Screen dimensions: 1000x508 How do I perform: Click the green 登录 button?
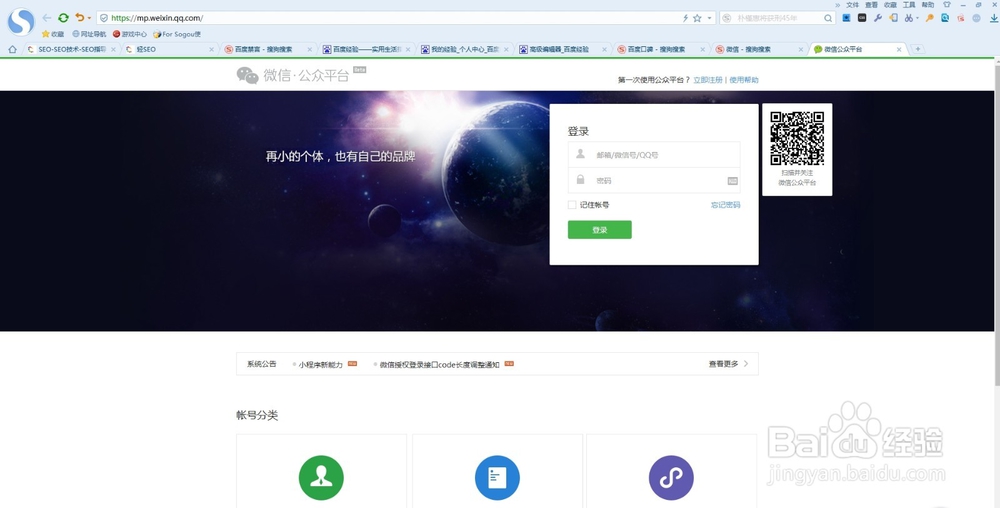coord(599,229)
